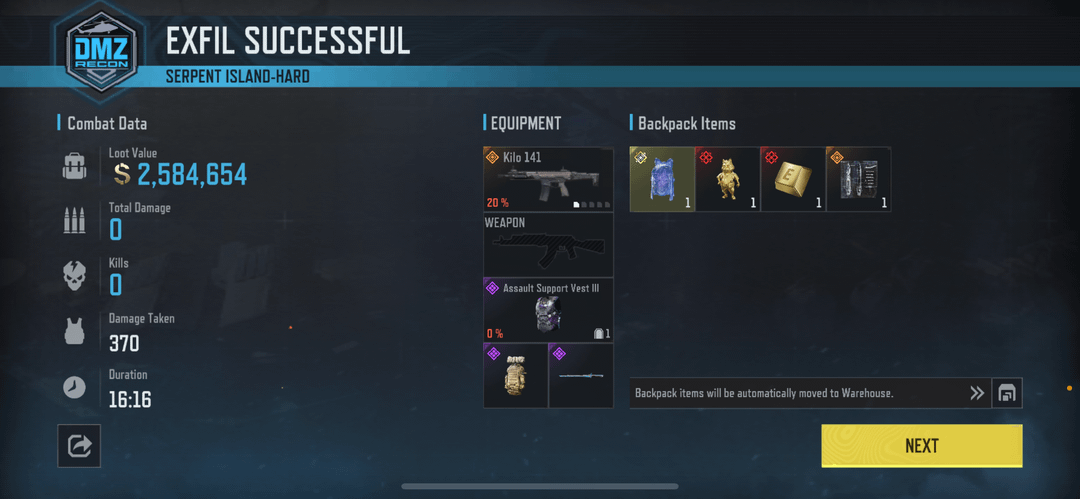1080x499 pixels.
Task: Click the tan tactical backpack equipment slot
Action: [x=515, y=376]
